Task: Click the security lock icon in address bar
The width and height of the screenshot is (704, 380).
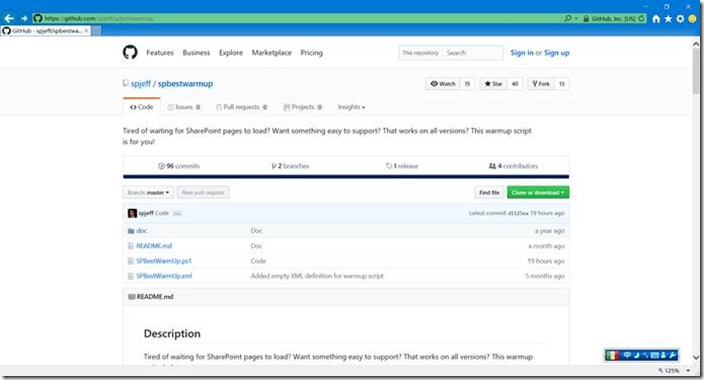Action: coord(586,18)
